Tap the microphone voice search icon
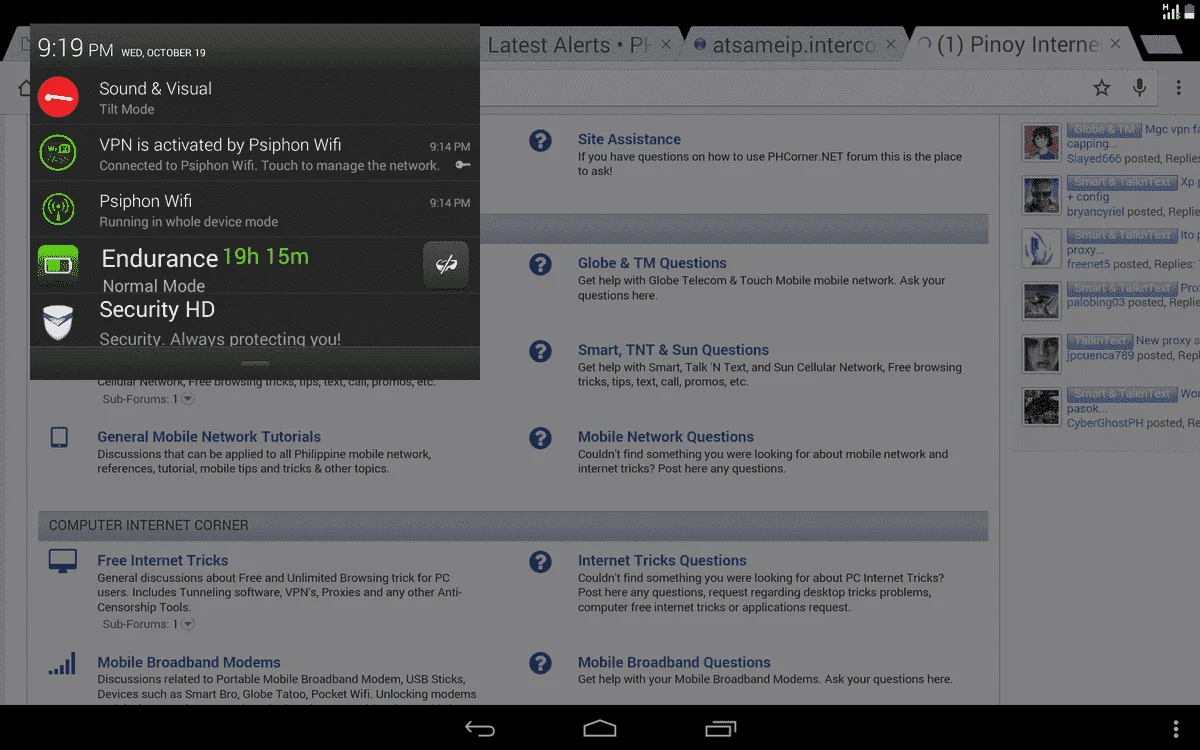 (x=1139, y=88)
